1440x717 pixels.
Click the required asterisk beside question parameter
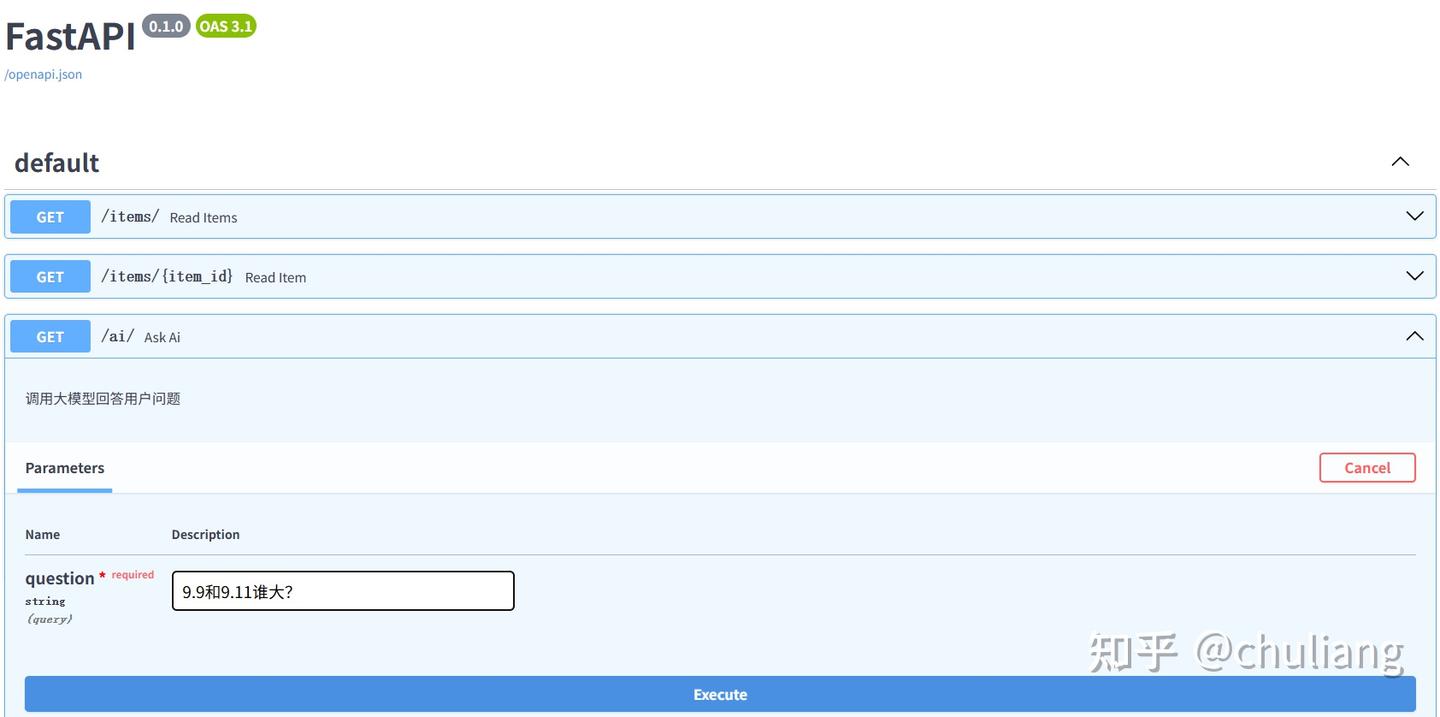tap(101, 576)
